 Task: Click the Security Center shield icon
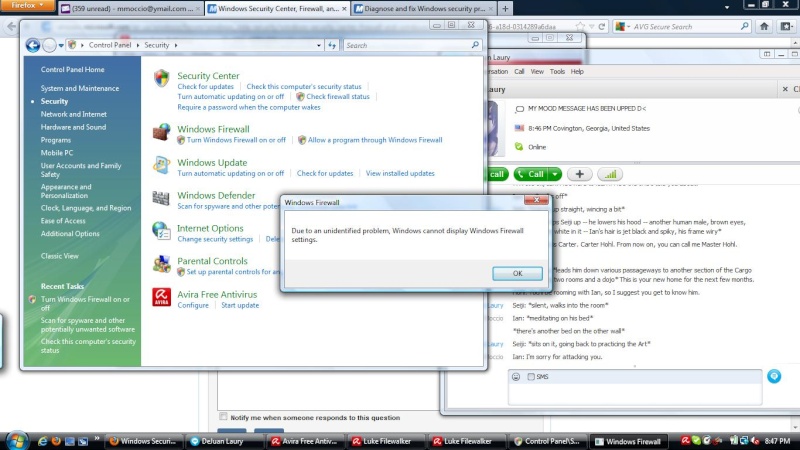tap(162, 79)
